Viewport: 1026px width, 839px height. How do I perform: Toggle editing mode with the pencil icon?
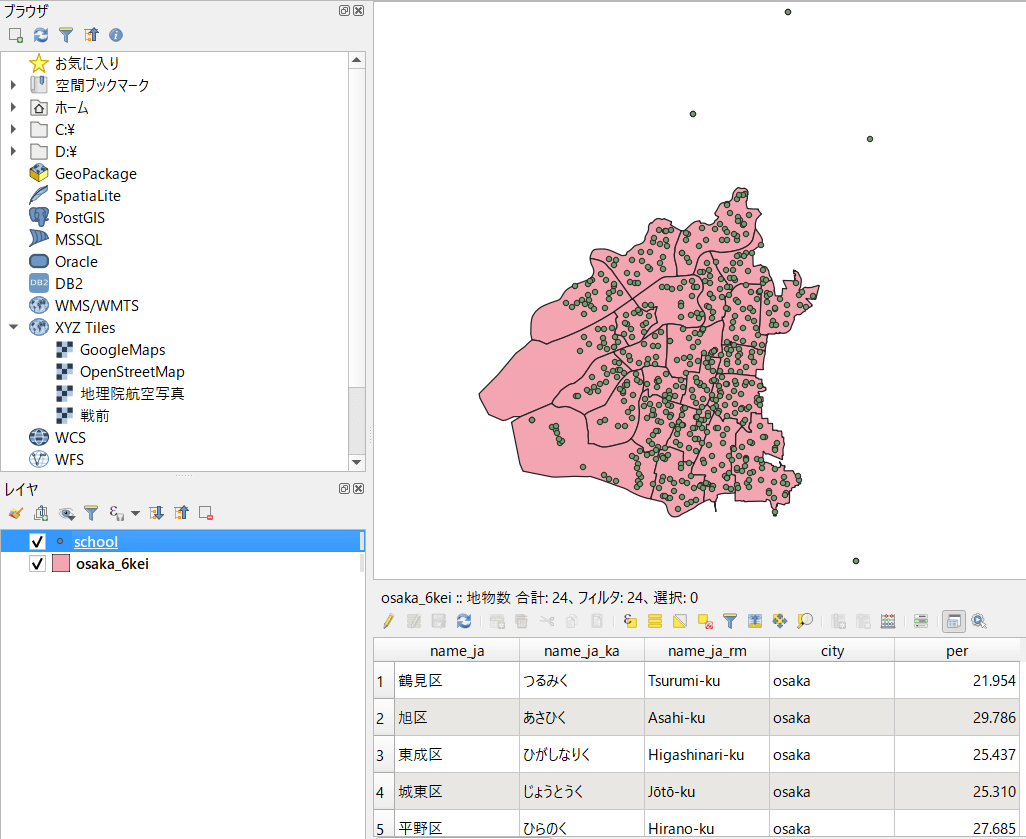(389, 621)
